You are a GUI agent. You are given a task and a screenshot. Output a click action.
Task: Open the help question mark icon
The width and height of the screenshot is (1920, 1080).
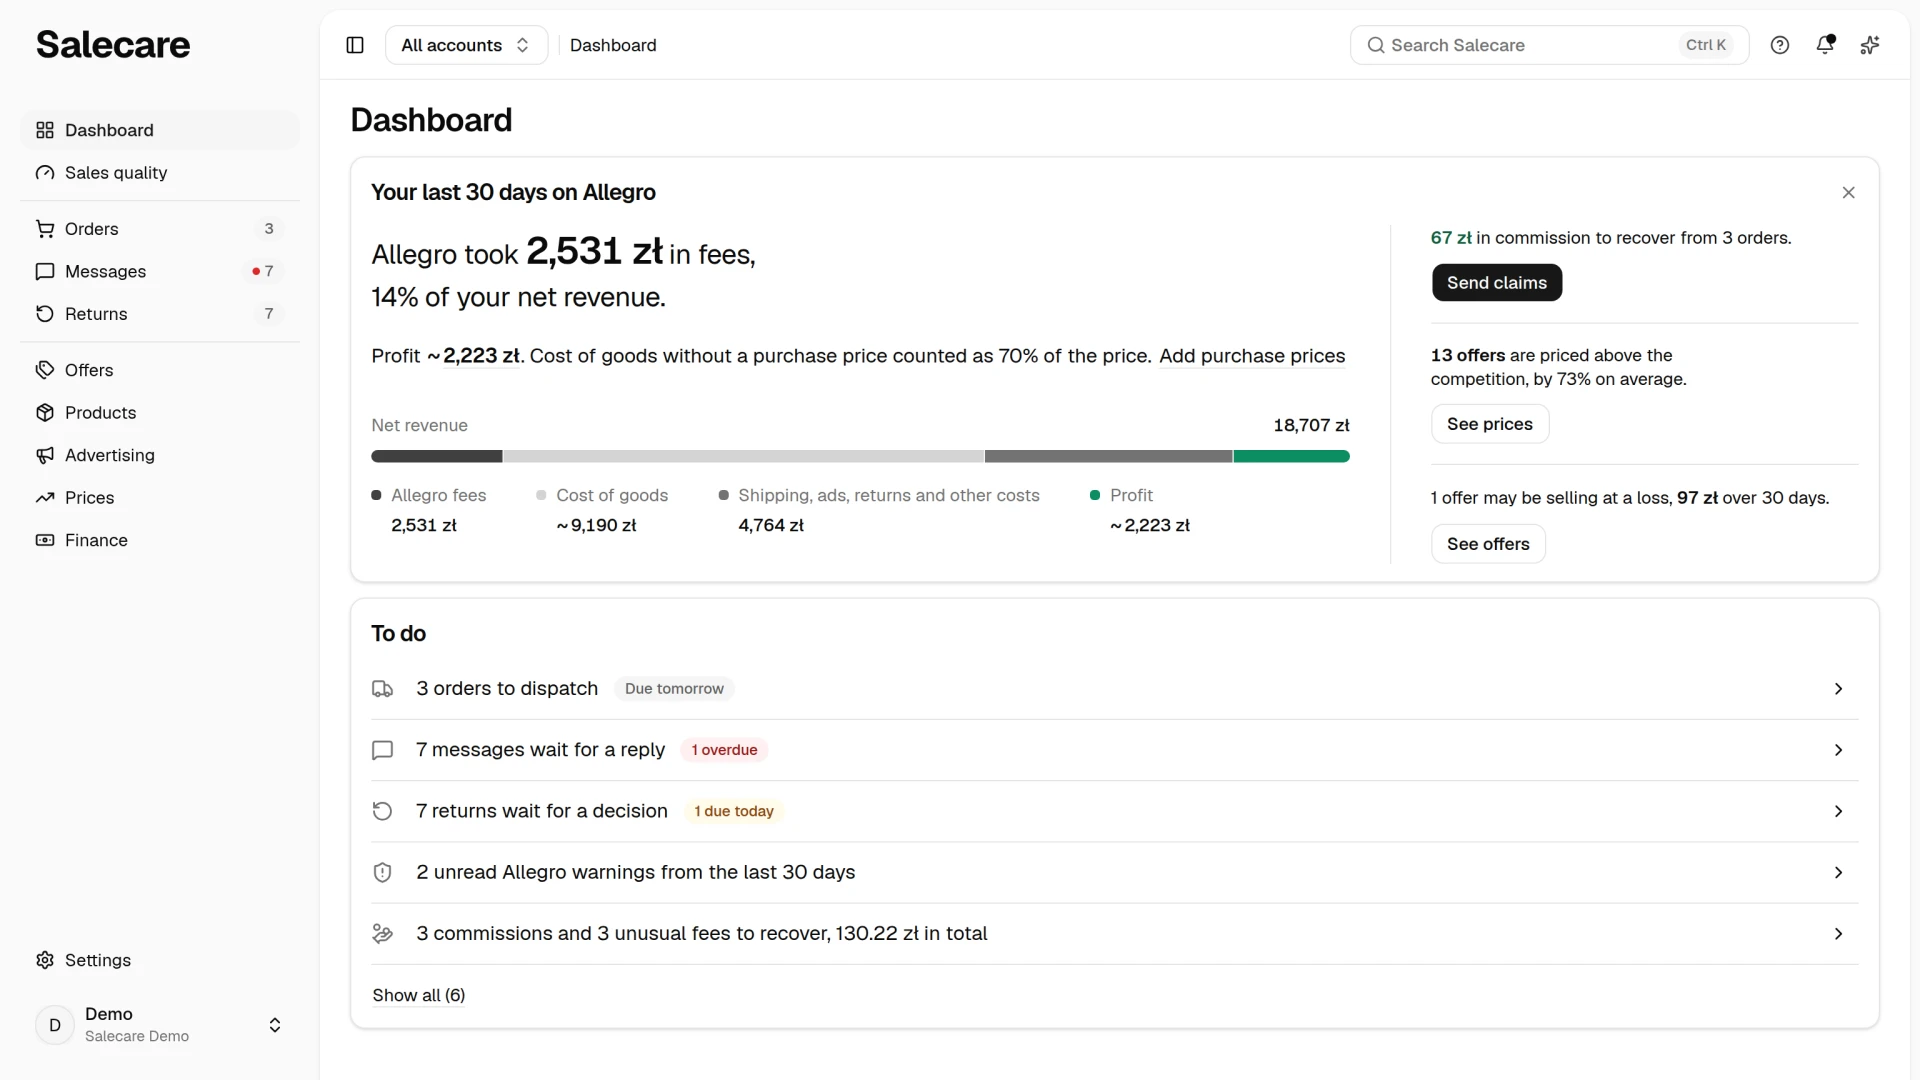click(1780, 45)
